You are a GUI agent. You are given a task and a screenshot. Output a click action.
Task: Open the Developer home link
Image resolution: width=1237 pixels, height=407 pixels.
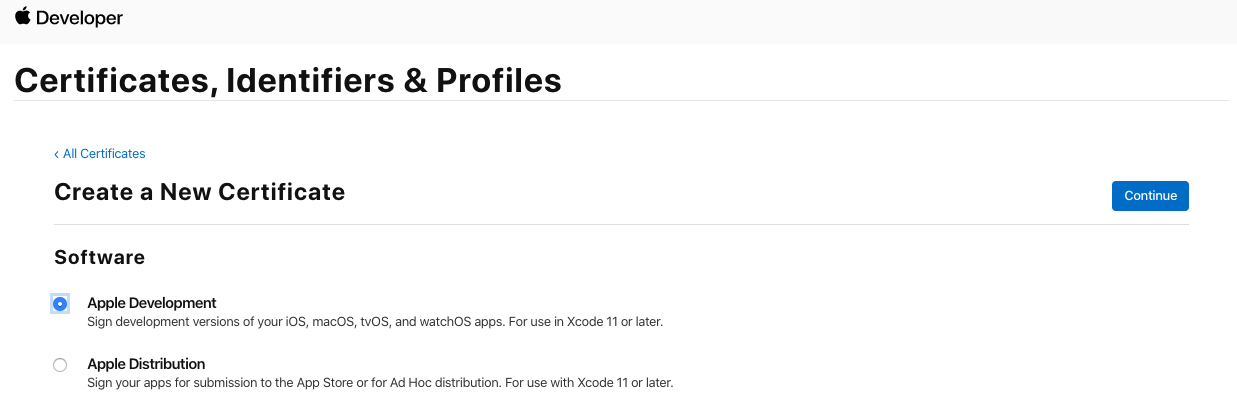(79, 18)
